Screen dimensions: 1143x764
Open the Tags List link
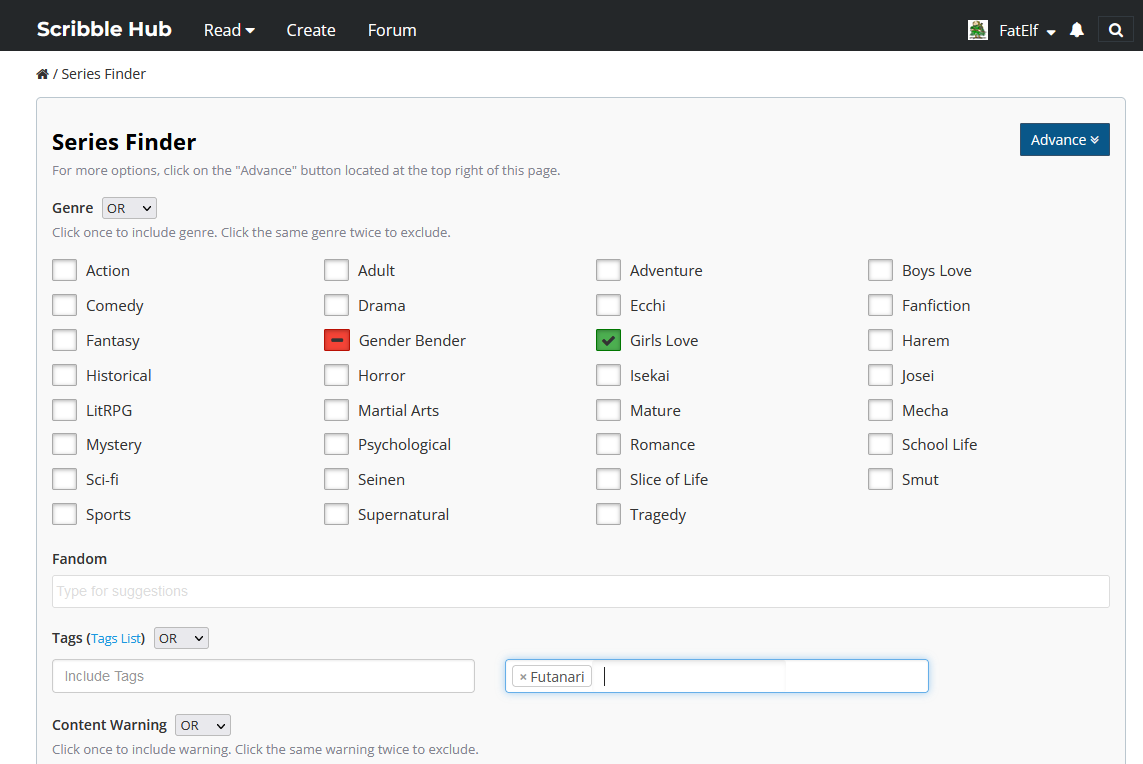[117, 638]
